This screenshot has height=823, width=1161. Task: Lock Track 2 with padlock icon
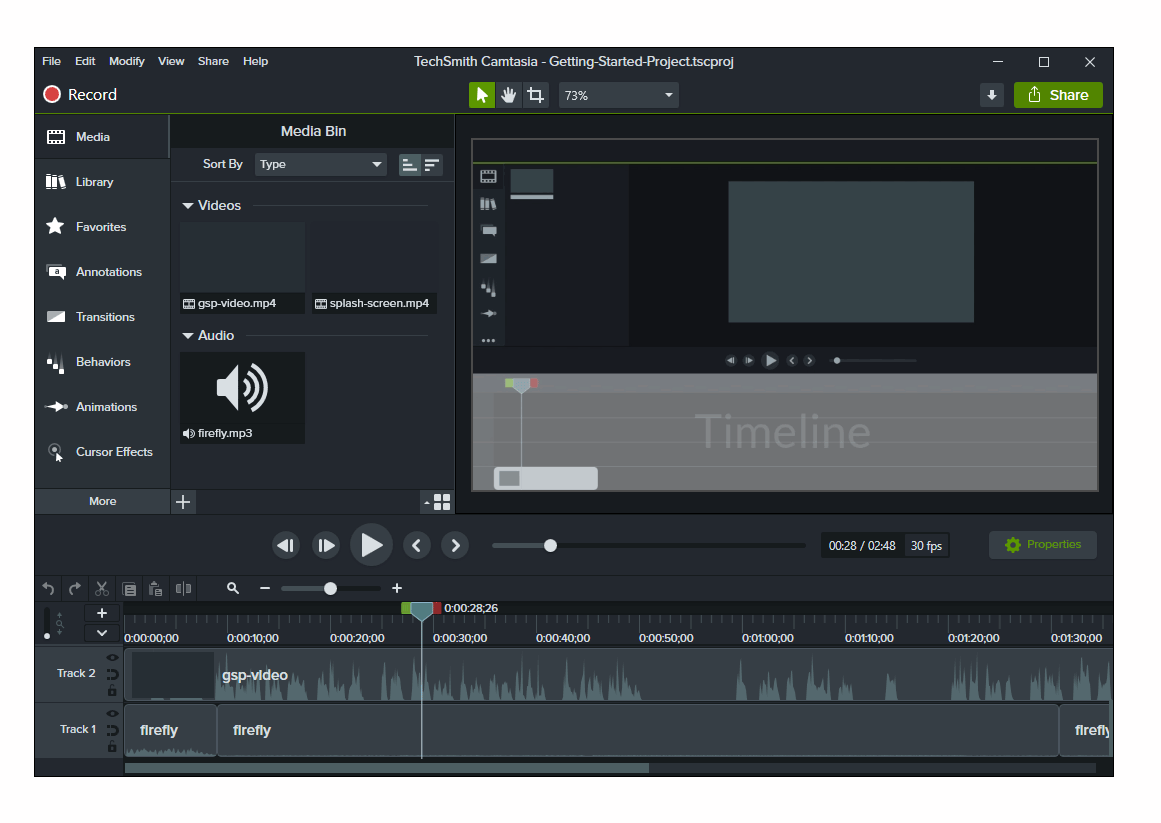112,691
